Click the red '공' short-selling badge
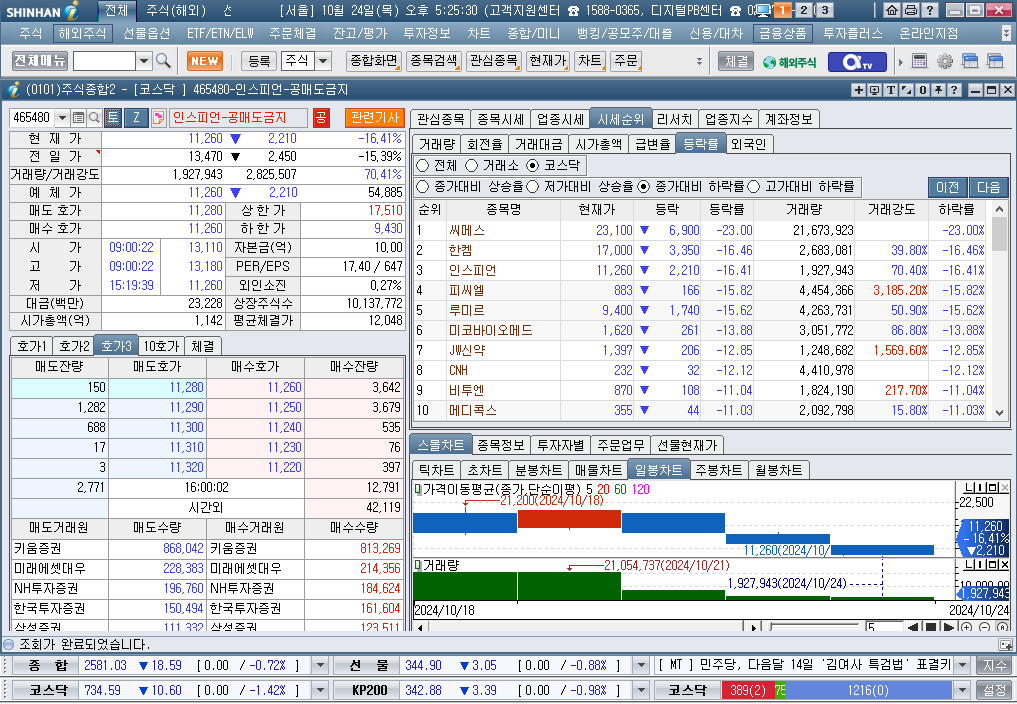 click(x=321, y=117)
